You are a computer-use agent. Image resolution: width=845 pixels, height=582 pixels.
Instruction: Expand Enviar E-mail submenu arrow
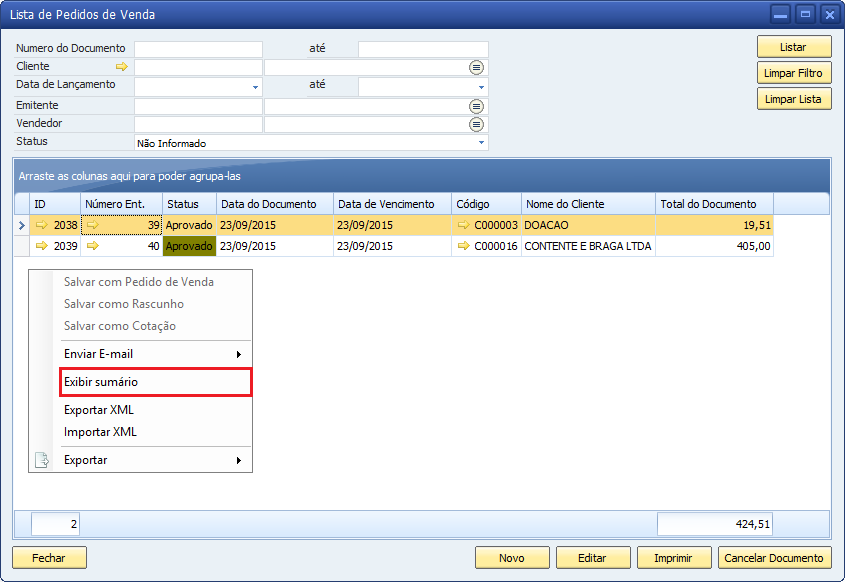pyautogui.click(x=238, y=355)
